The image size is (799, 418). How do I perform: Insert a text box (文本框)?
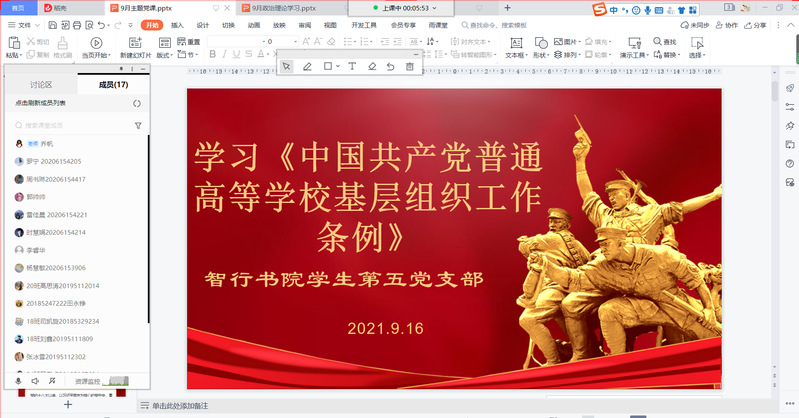[514, 48]
